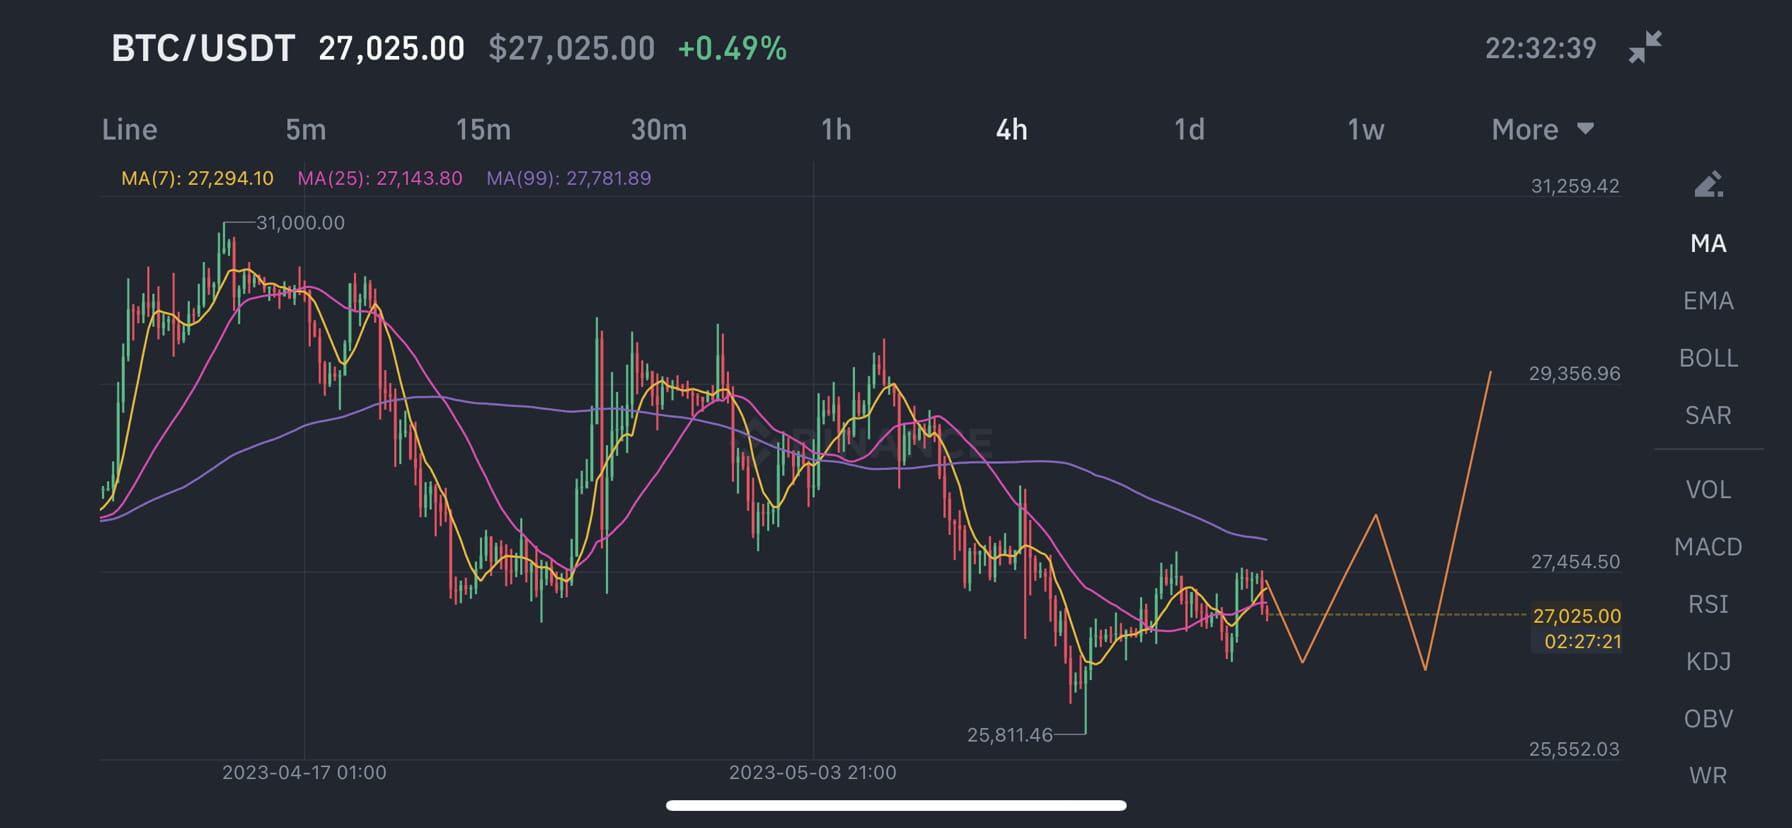This screenshot has width=1792, height=828.
Task: Tap the current price tag 27,025.00 on axis
Action: (x=1576, y=616)
